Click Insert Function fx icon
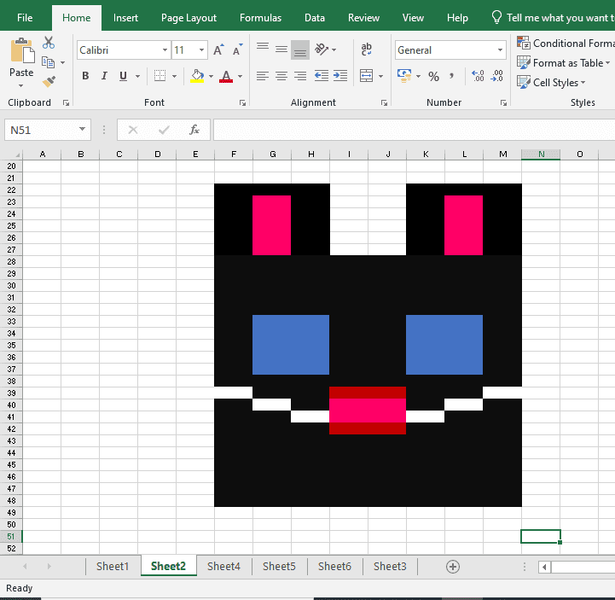This screenshot has width=615, height=600. click(x=194, y=130)
